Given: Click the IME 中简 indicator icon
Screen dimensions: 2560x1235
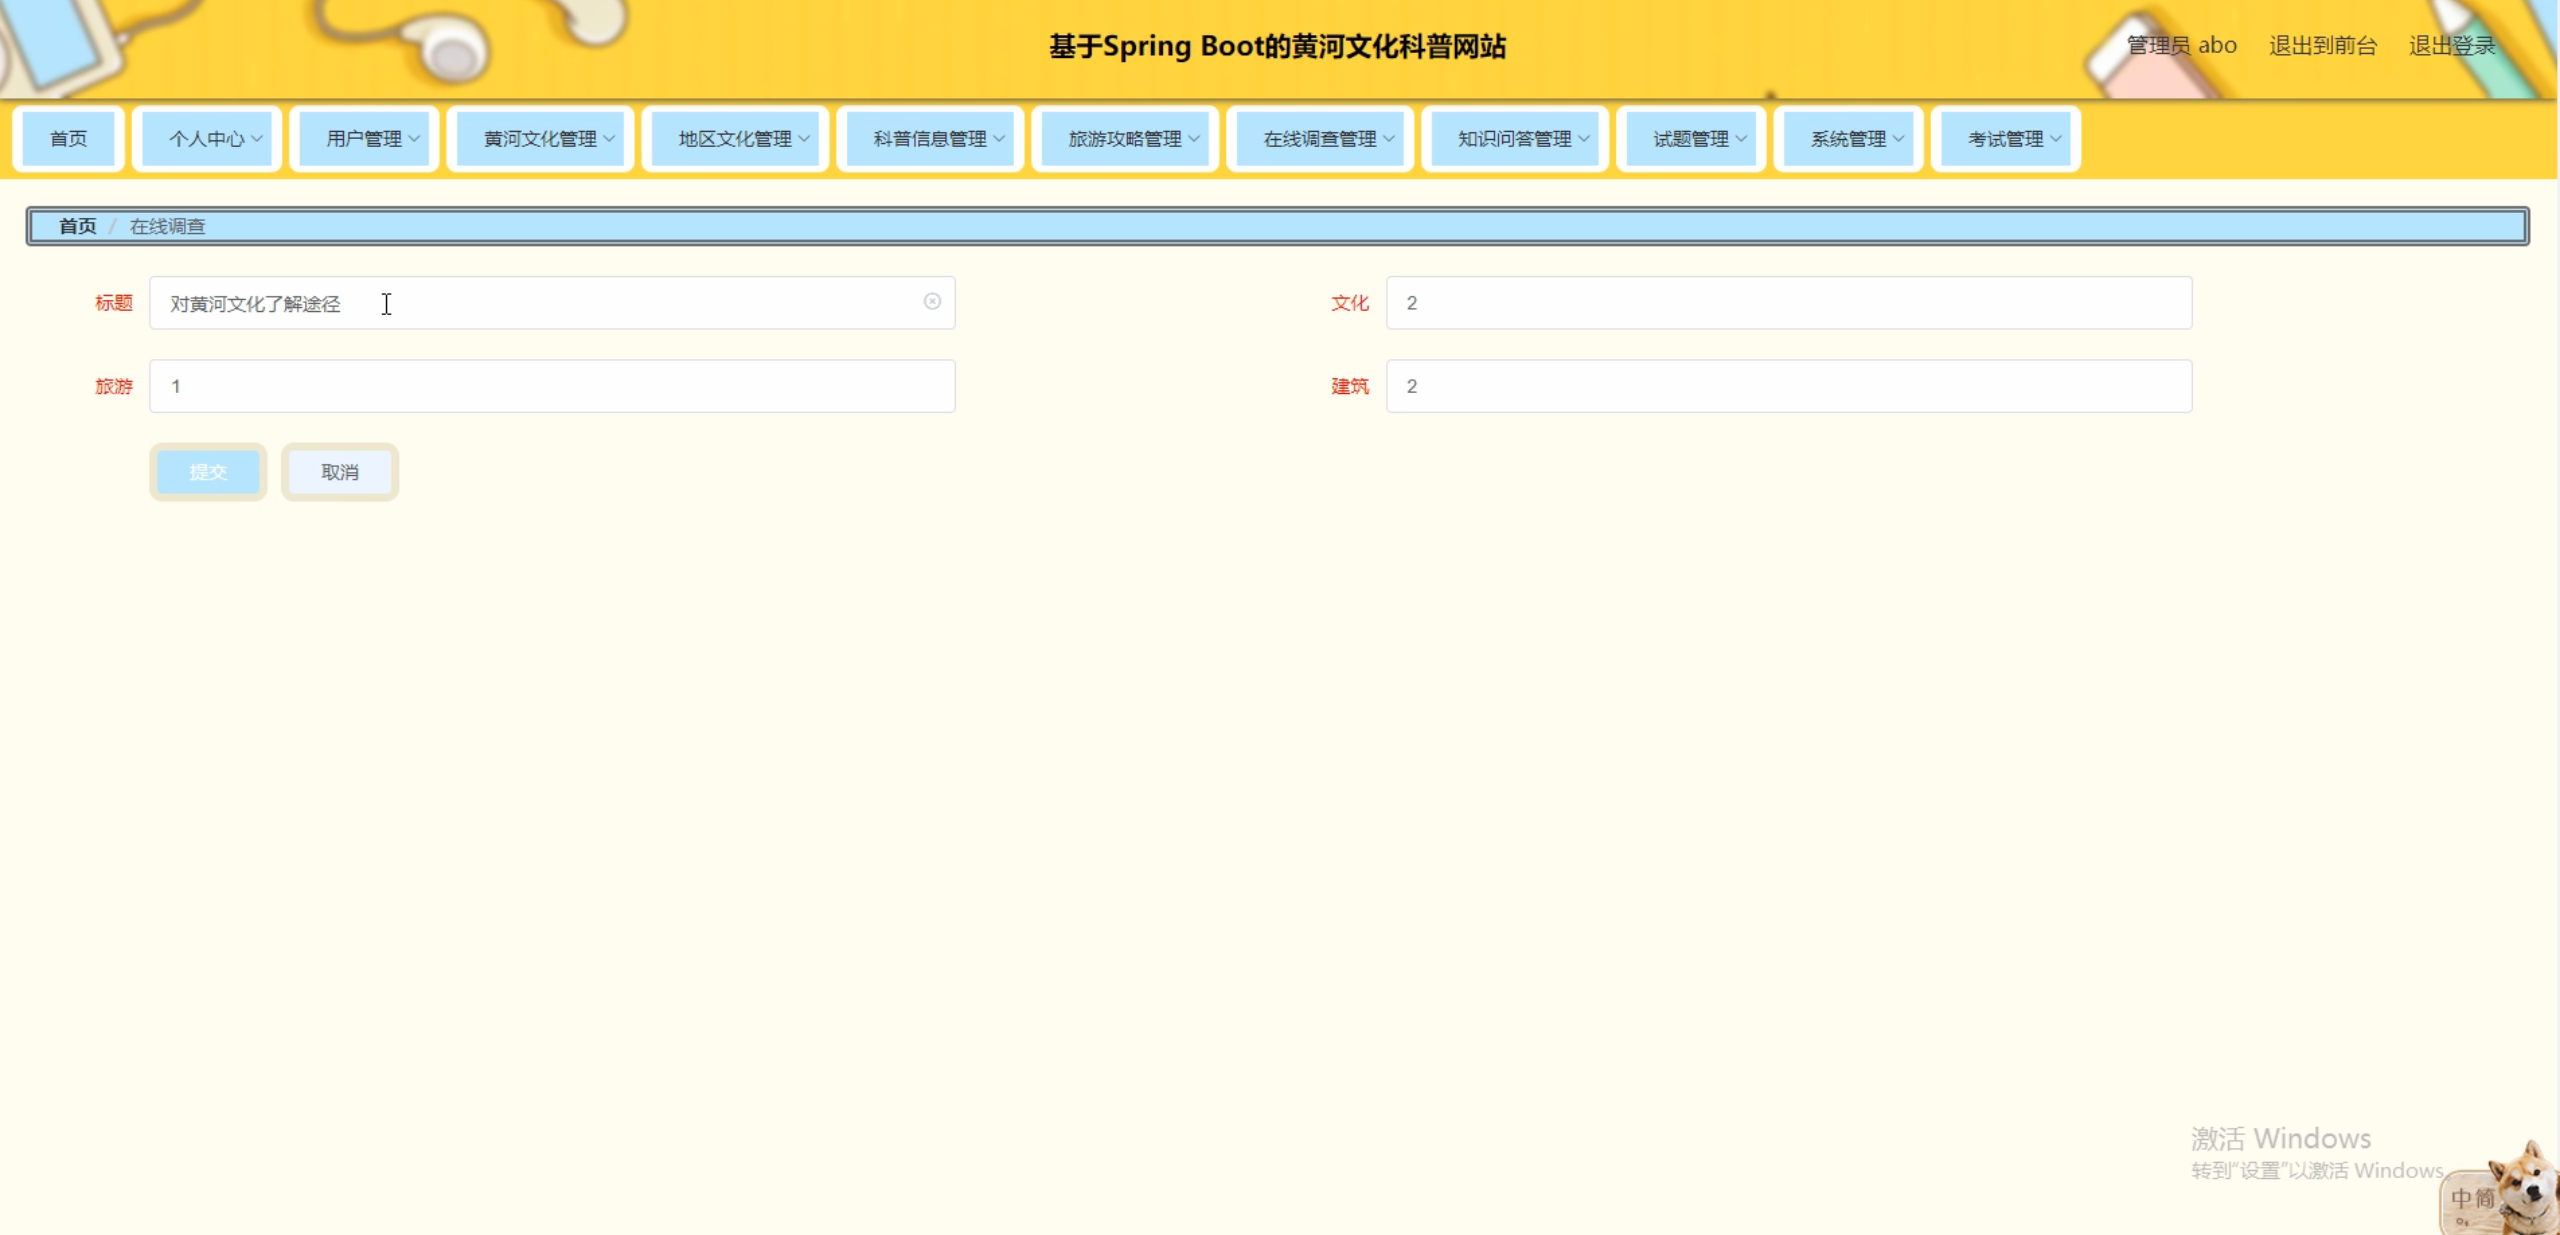Looking at the screenshot, I should point(2473,1197).
